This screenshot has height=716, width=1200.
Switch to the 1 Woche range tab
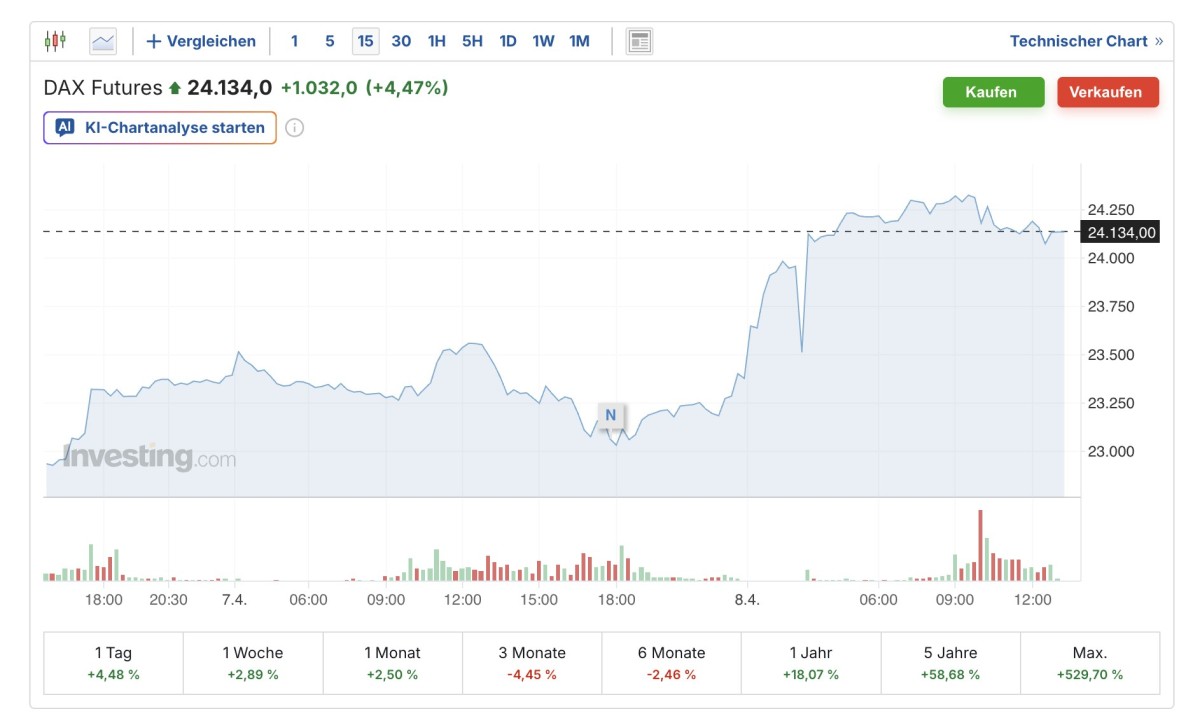pyautogui.click(x=253, y=663)
